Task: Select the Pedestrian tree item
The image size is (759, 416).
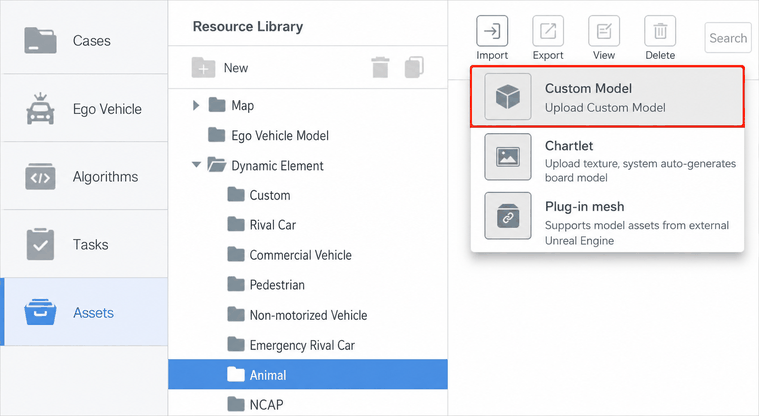Action: [307, 285]
